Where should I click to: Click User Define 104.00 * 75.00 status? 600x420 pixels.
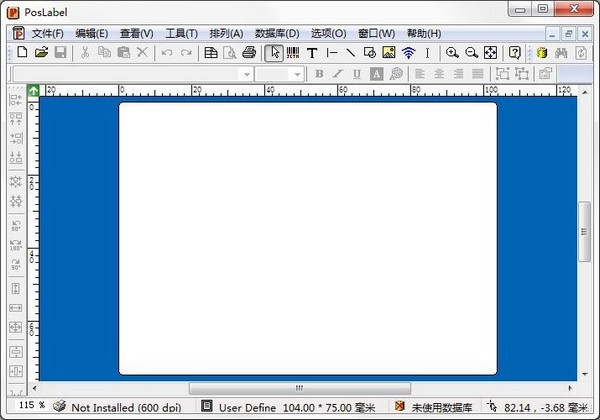(x=297, y=408)
